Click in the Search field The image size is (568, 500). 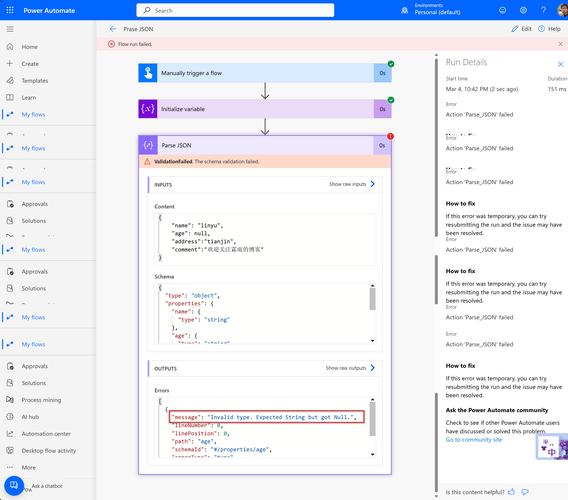coord(235,10)
